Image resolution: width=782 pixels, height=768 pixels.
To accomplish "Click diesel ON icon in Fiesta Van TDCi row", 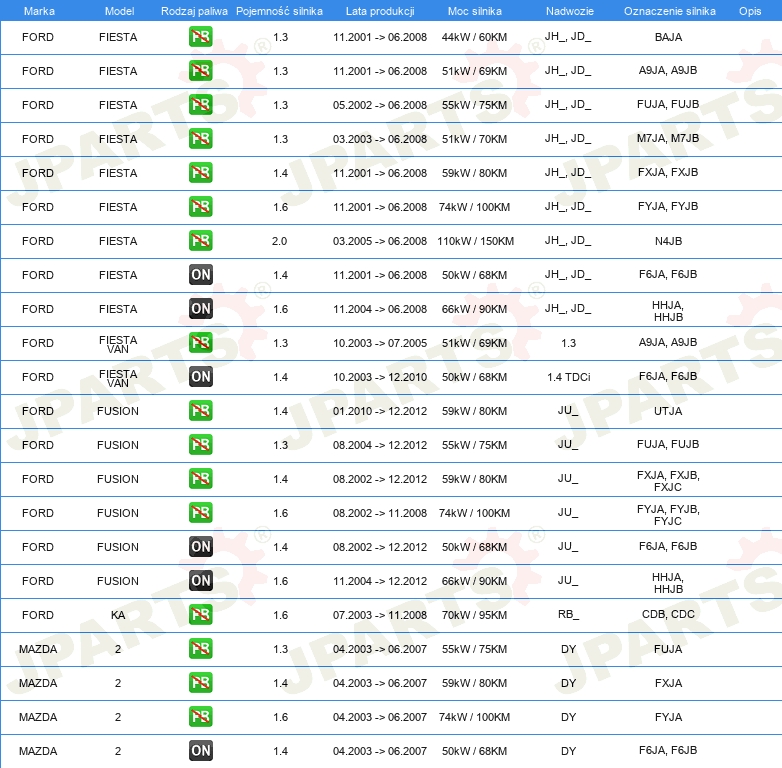I will click(200, 377).
